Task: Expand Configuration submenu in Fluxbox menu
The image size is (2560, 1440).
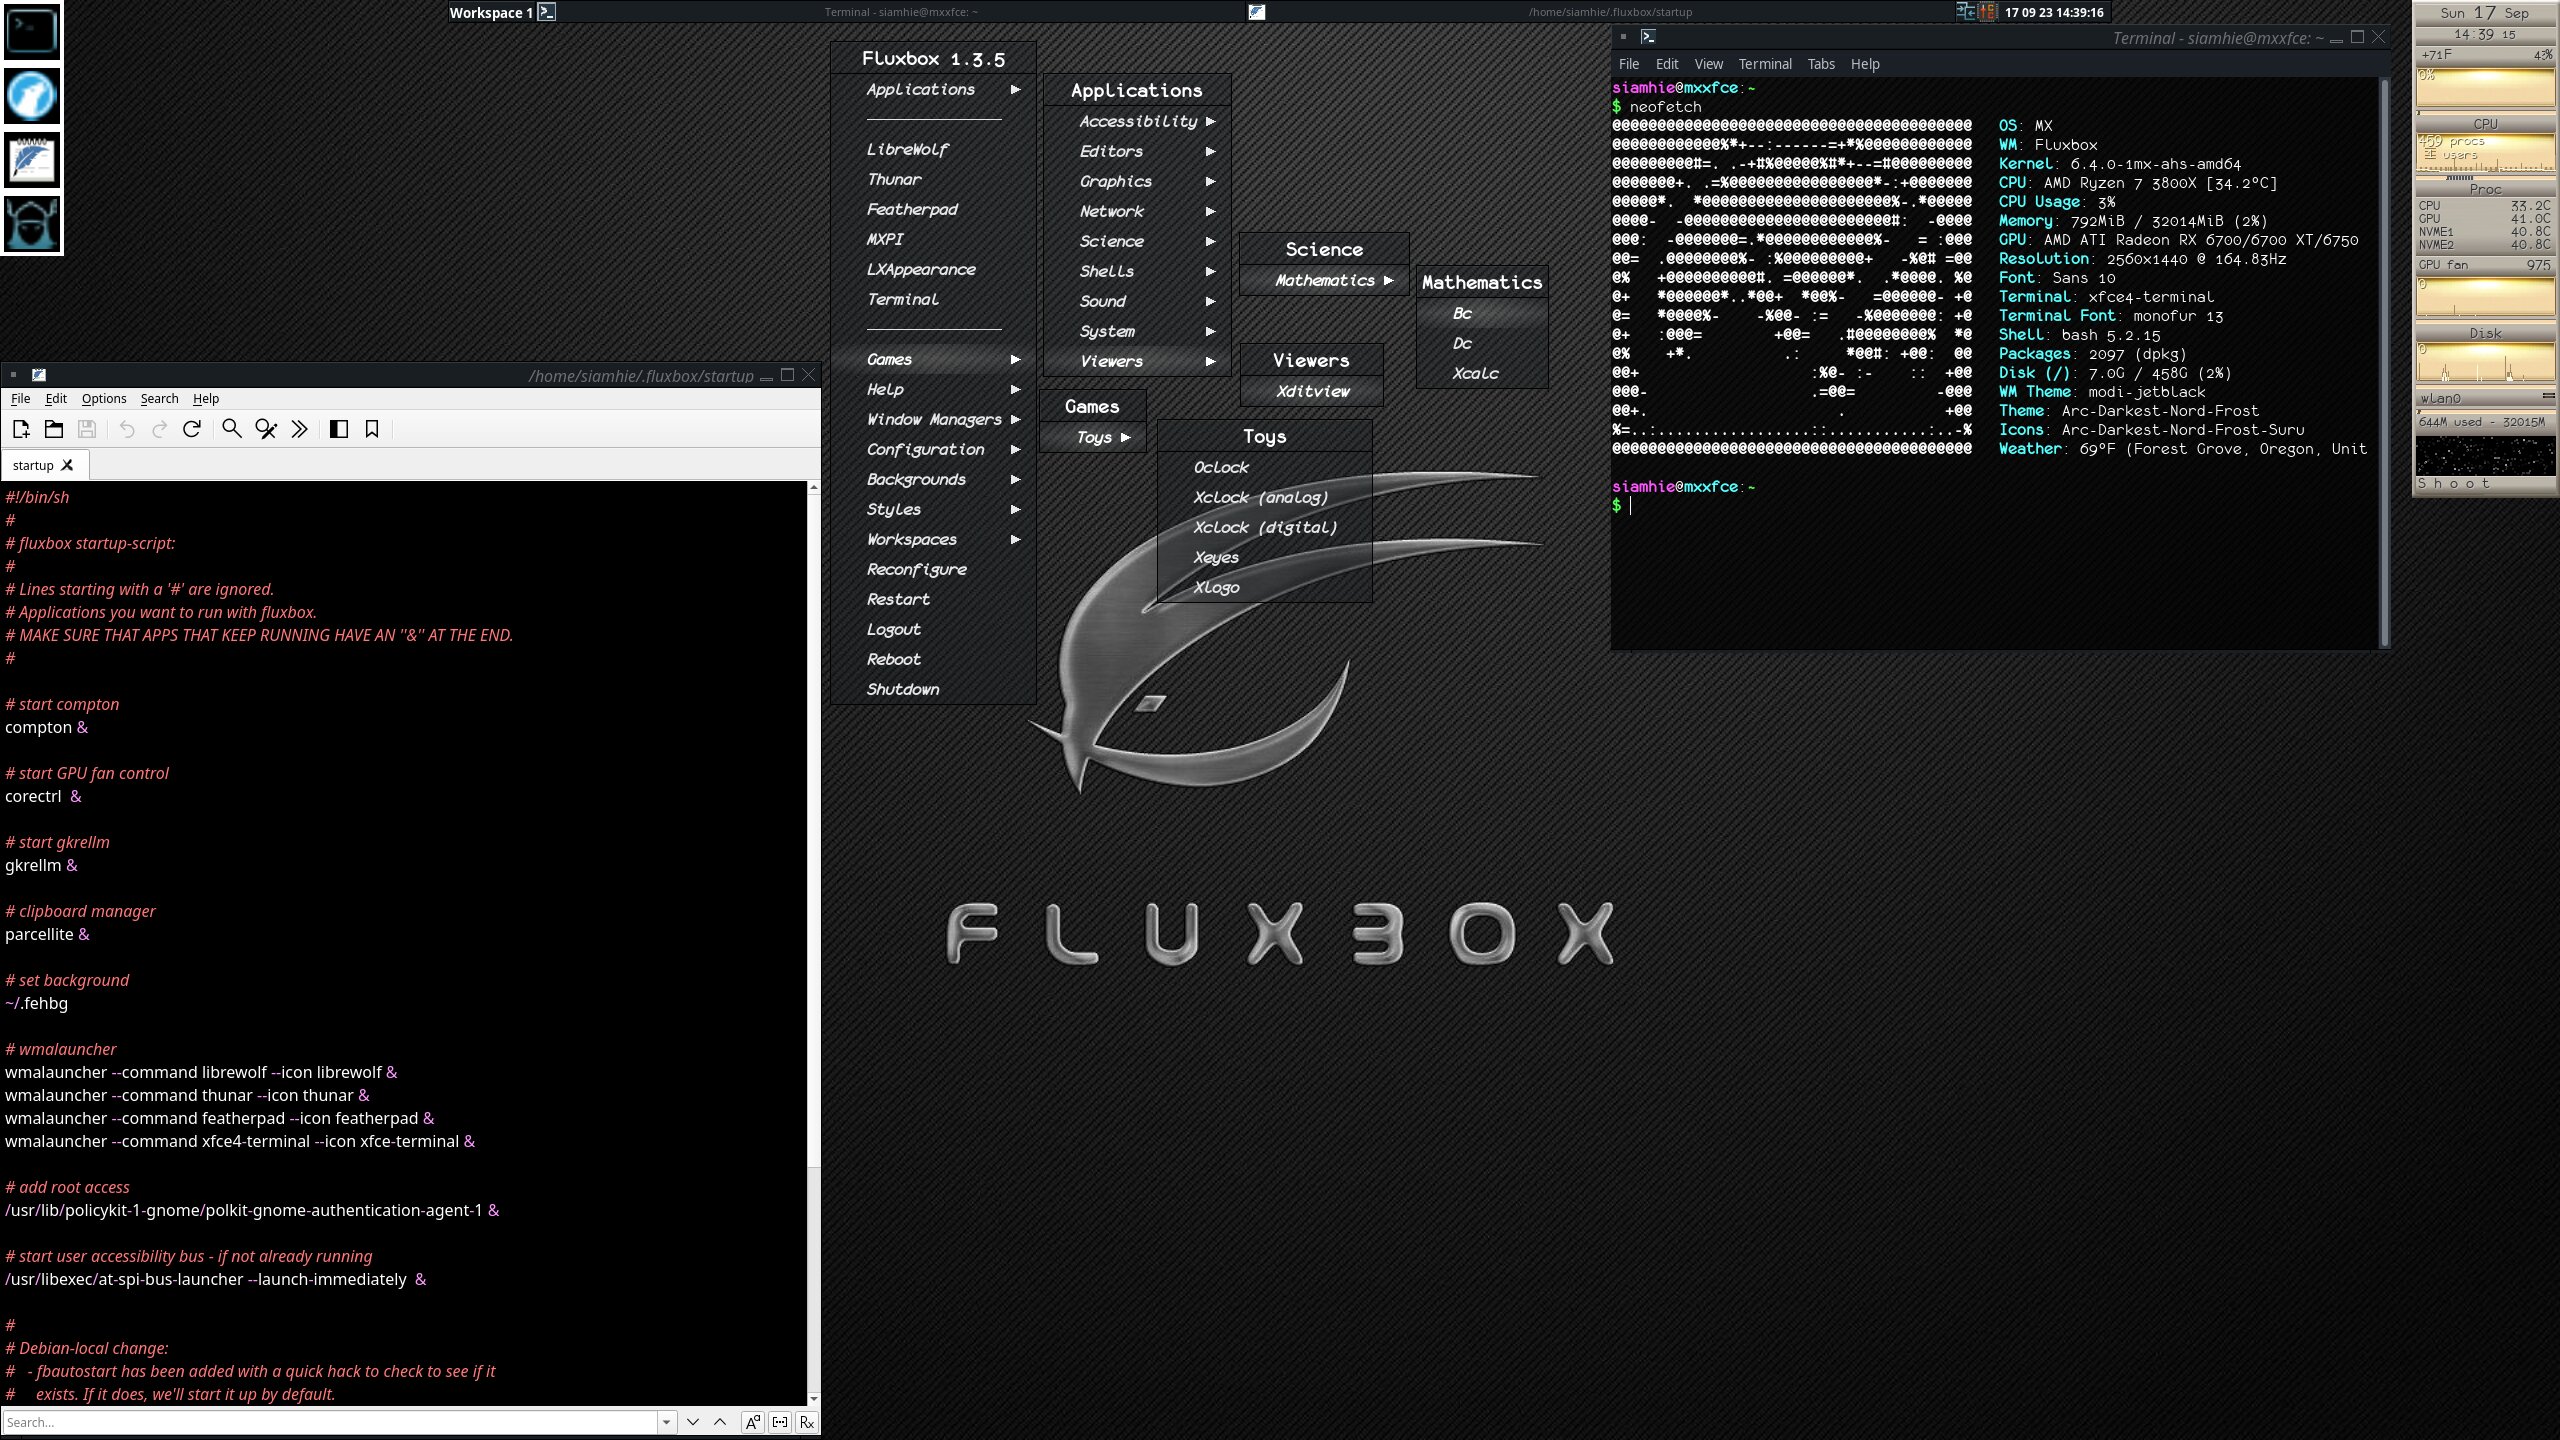Action: [x=934, y=449]
